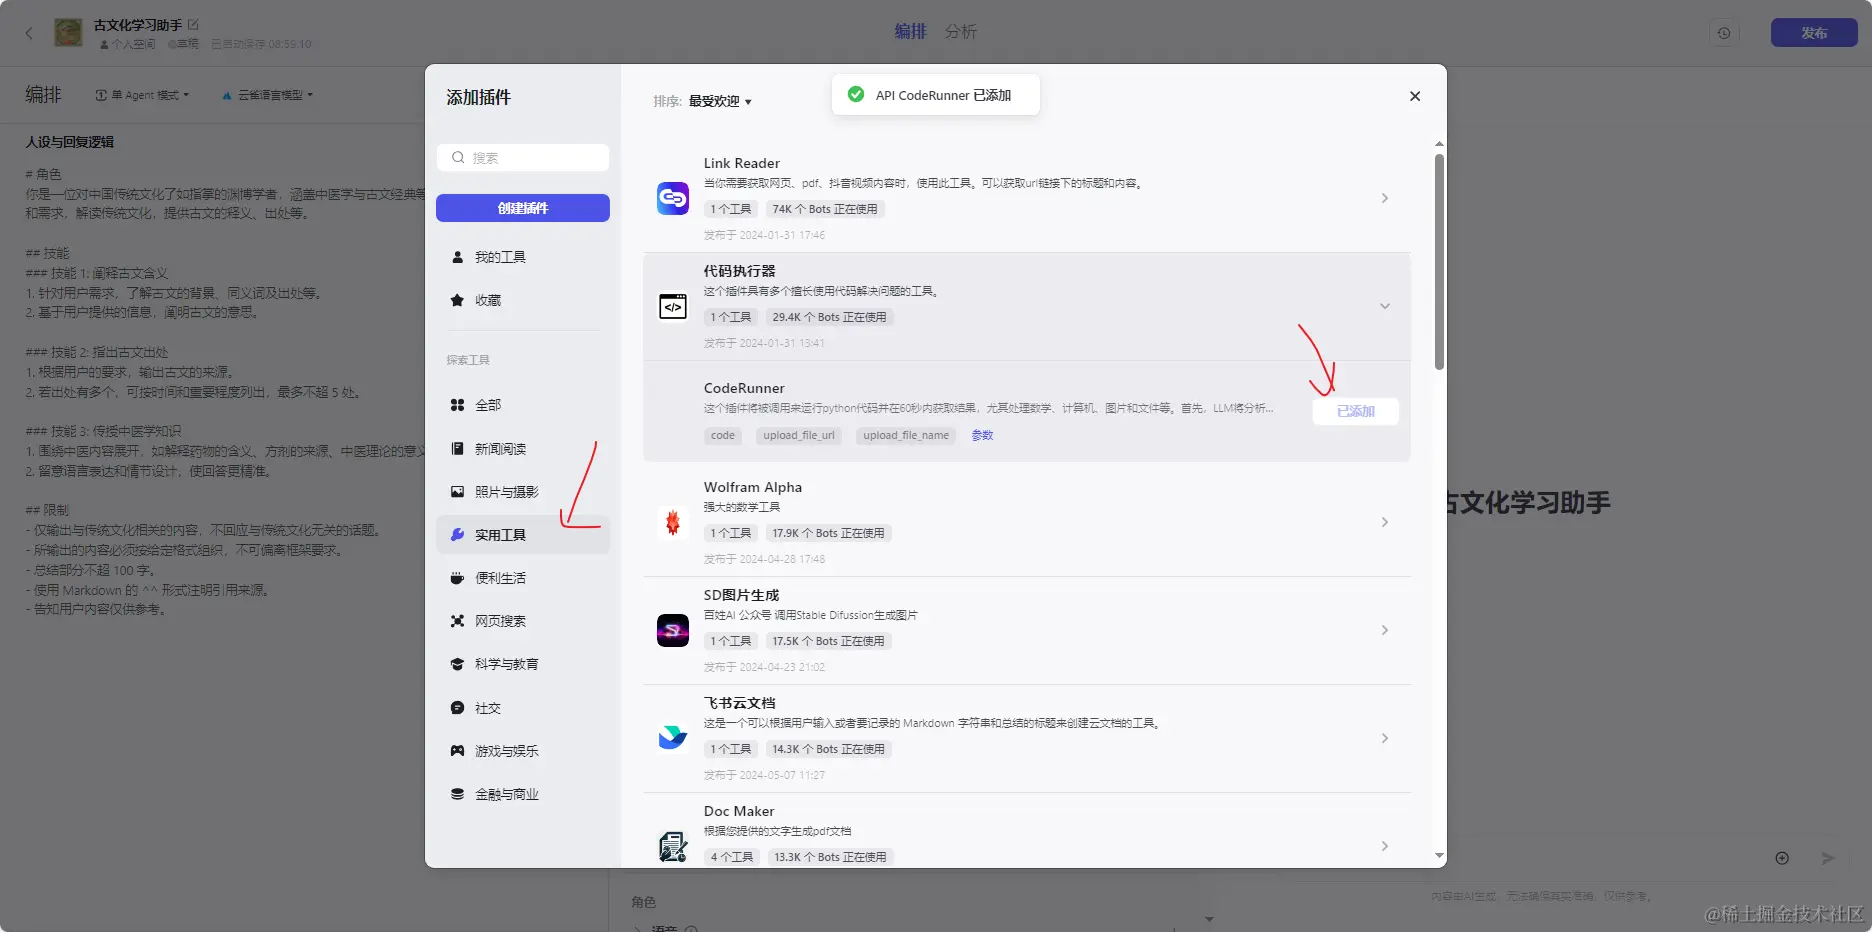This screenshot has width=1872, height=932.
Task: Click the code parameter tag
Action: 723,435
